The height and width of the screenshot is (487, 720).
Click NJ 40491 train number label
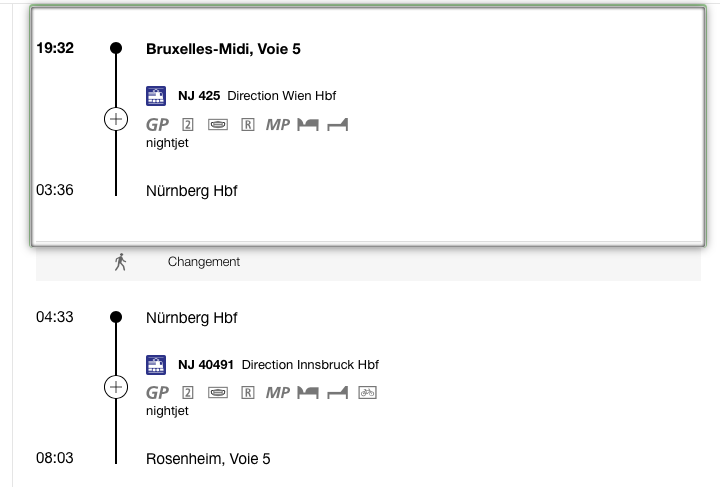pyautogui.click(x=206, y=365)
